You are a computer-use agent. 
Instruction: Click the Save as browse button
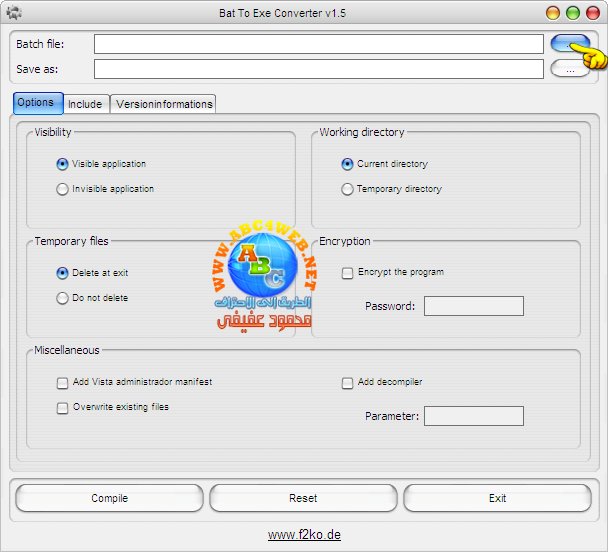click(569, 69)
